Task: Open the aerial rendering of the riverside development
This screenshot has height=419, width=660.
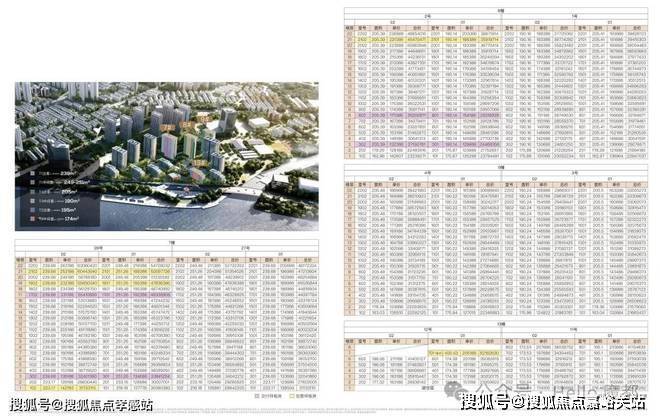Action: tap(167, 156)
